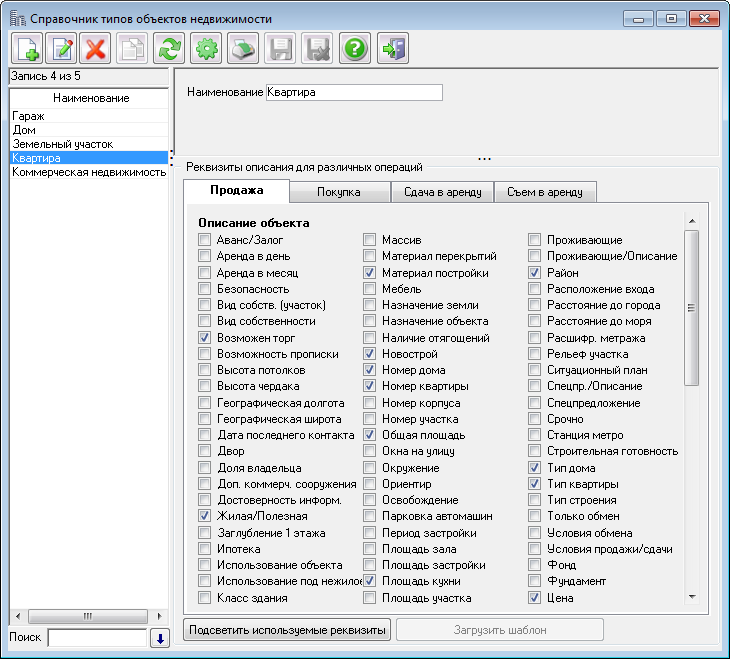
Task: Delete record with the red X icon
Action: coord(96,48)
